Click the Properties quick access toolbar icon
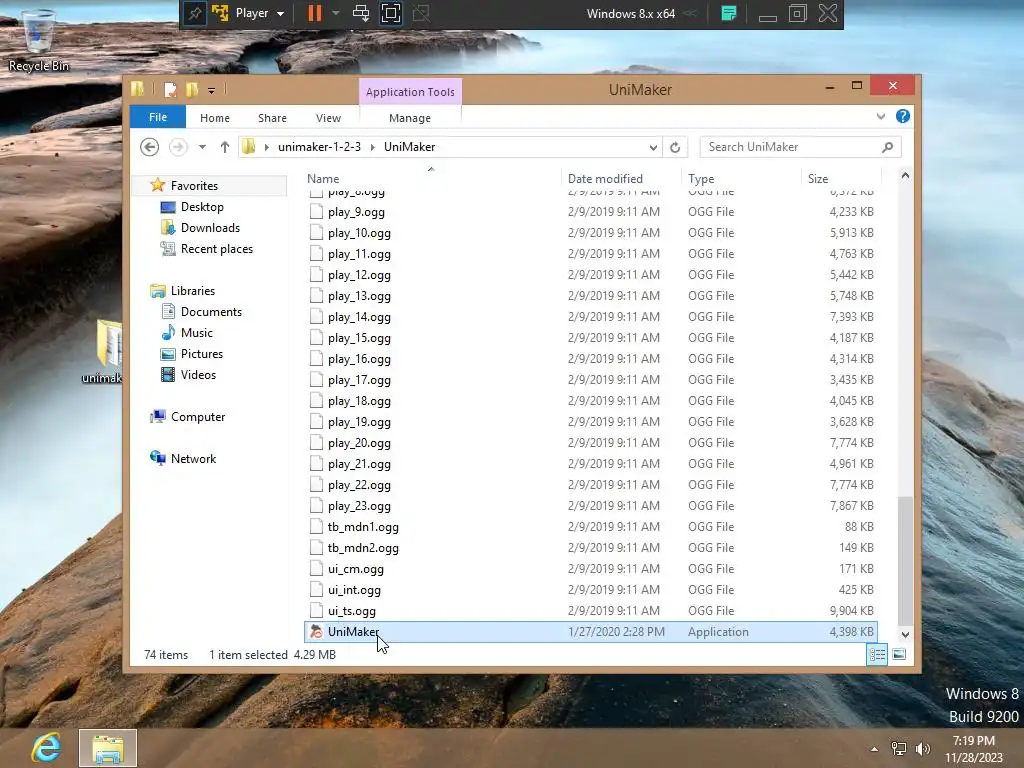 click(170, 89)
